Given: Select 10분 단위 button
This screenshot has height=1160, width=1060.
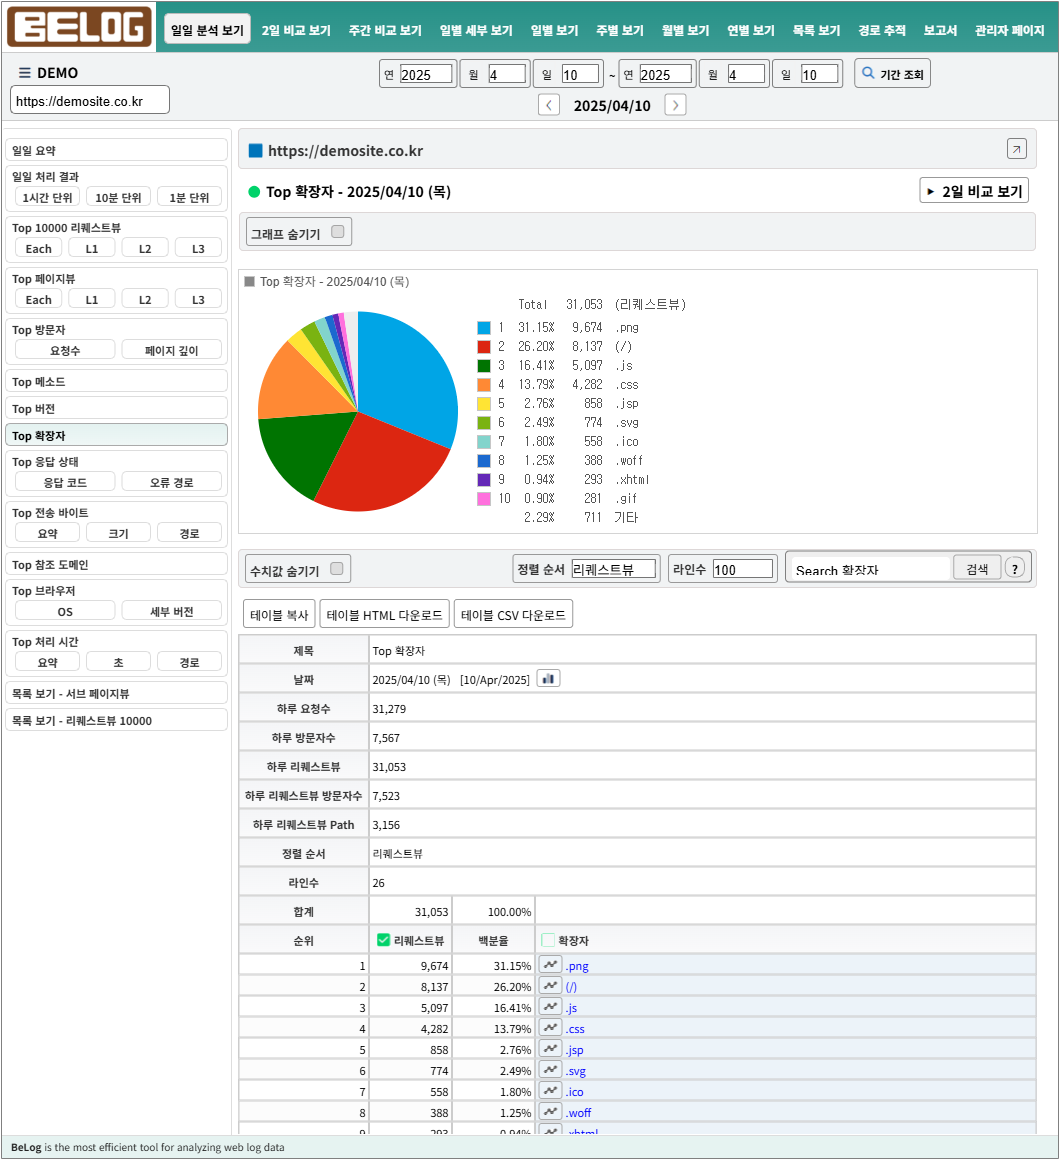Looking at the screenshot, I should pos(118,197).
